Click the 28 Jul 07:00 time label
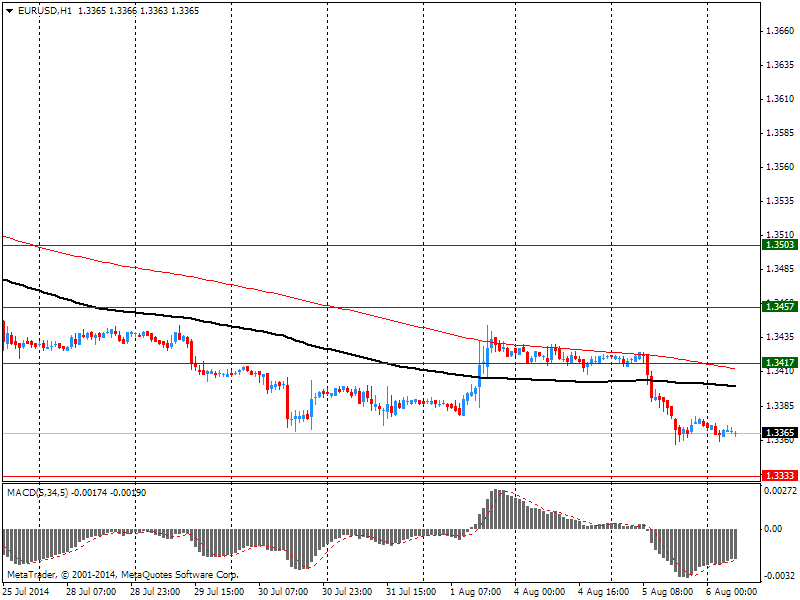The width and height of the screenshot is (800, 600). coord(91,592)
